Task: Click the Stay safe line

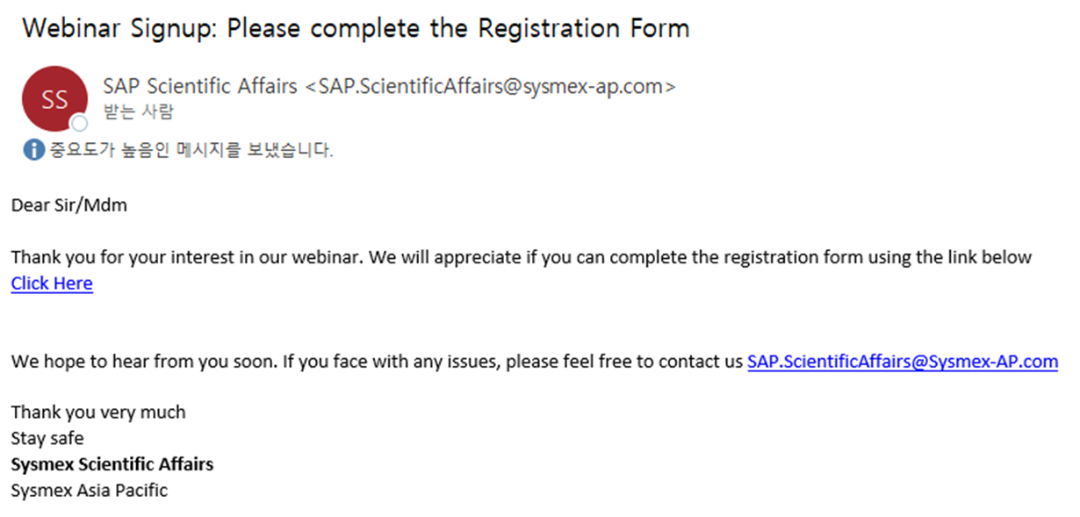Action: (48, 438)
